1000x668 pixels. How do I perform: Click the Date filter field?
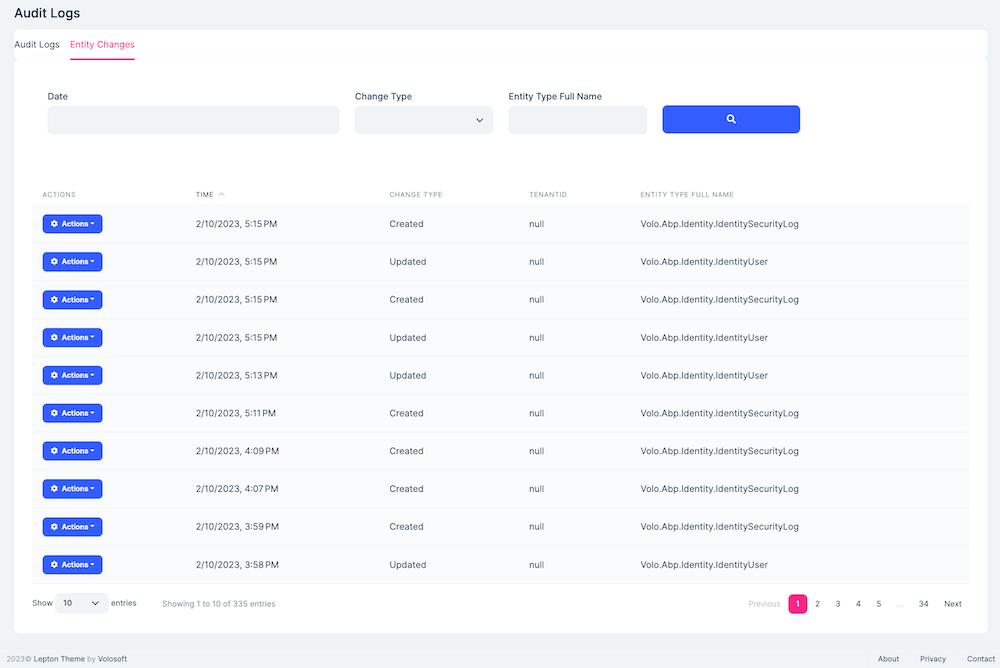tap(193, 119)
